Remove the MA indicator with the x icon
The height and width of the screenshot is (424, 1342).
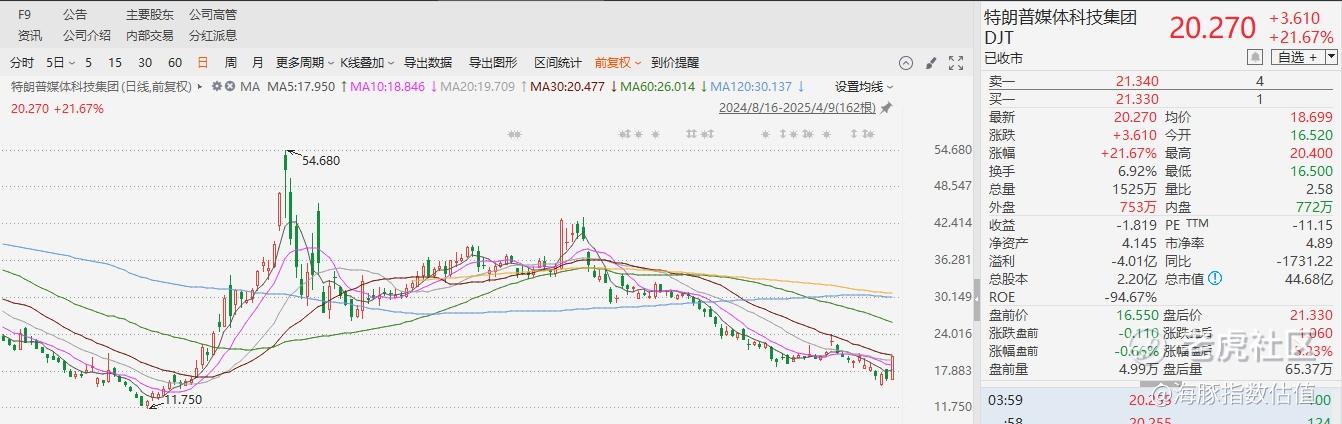[x=231, y=87]
